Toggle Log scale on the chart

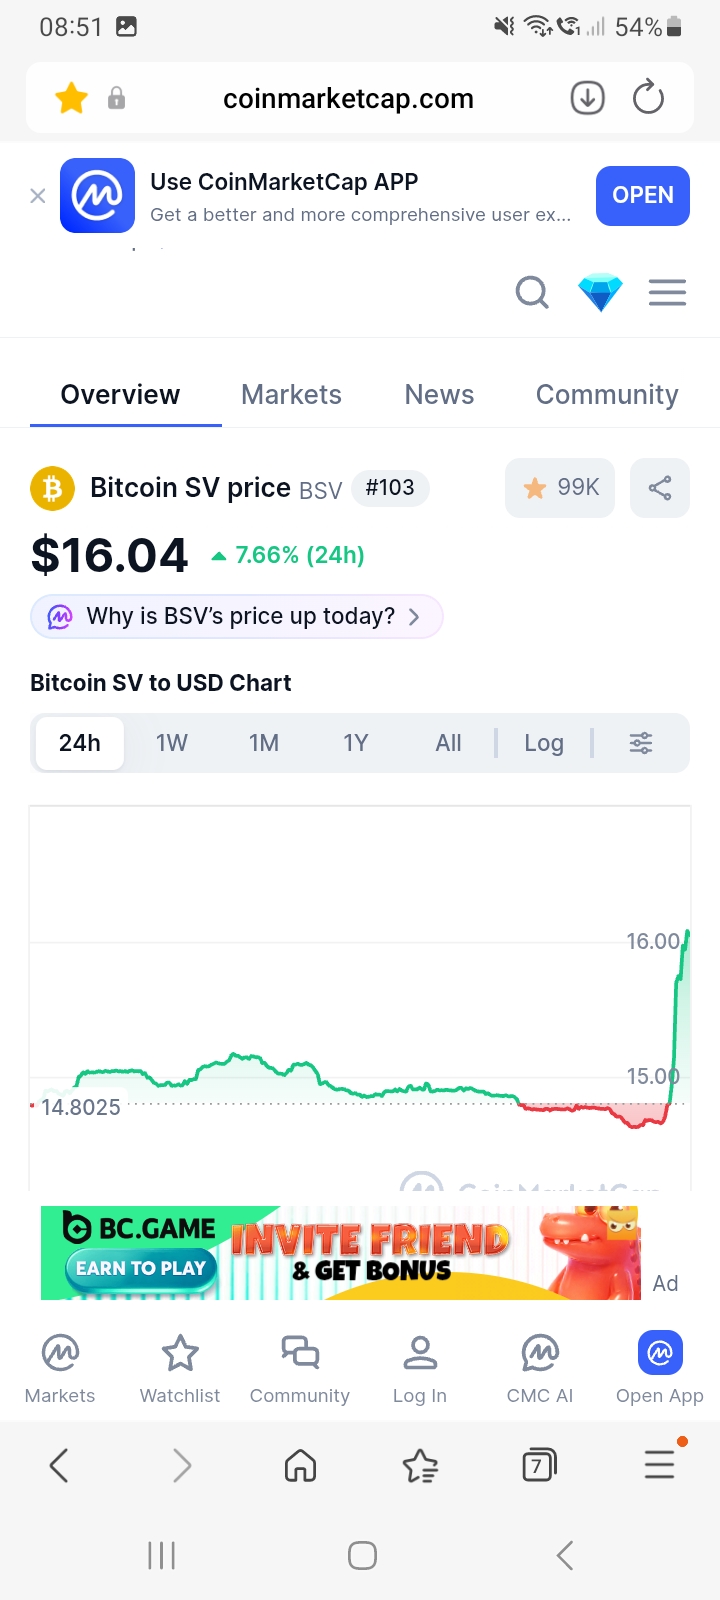[x=544, y=743]
